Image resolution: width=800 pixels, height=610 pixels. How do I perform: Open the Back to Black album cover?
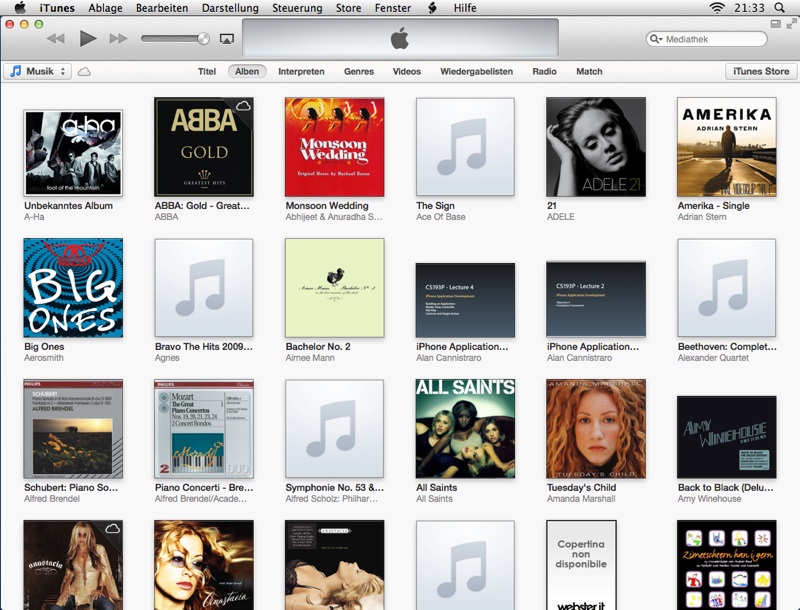tap(727, 437)
